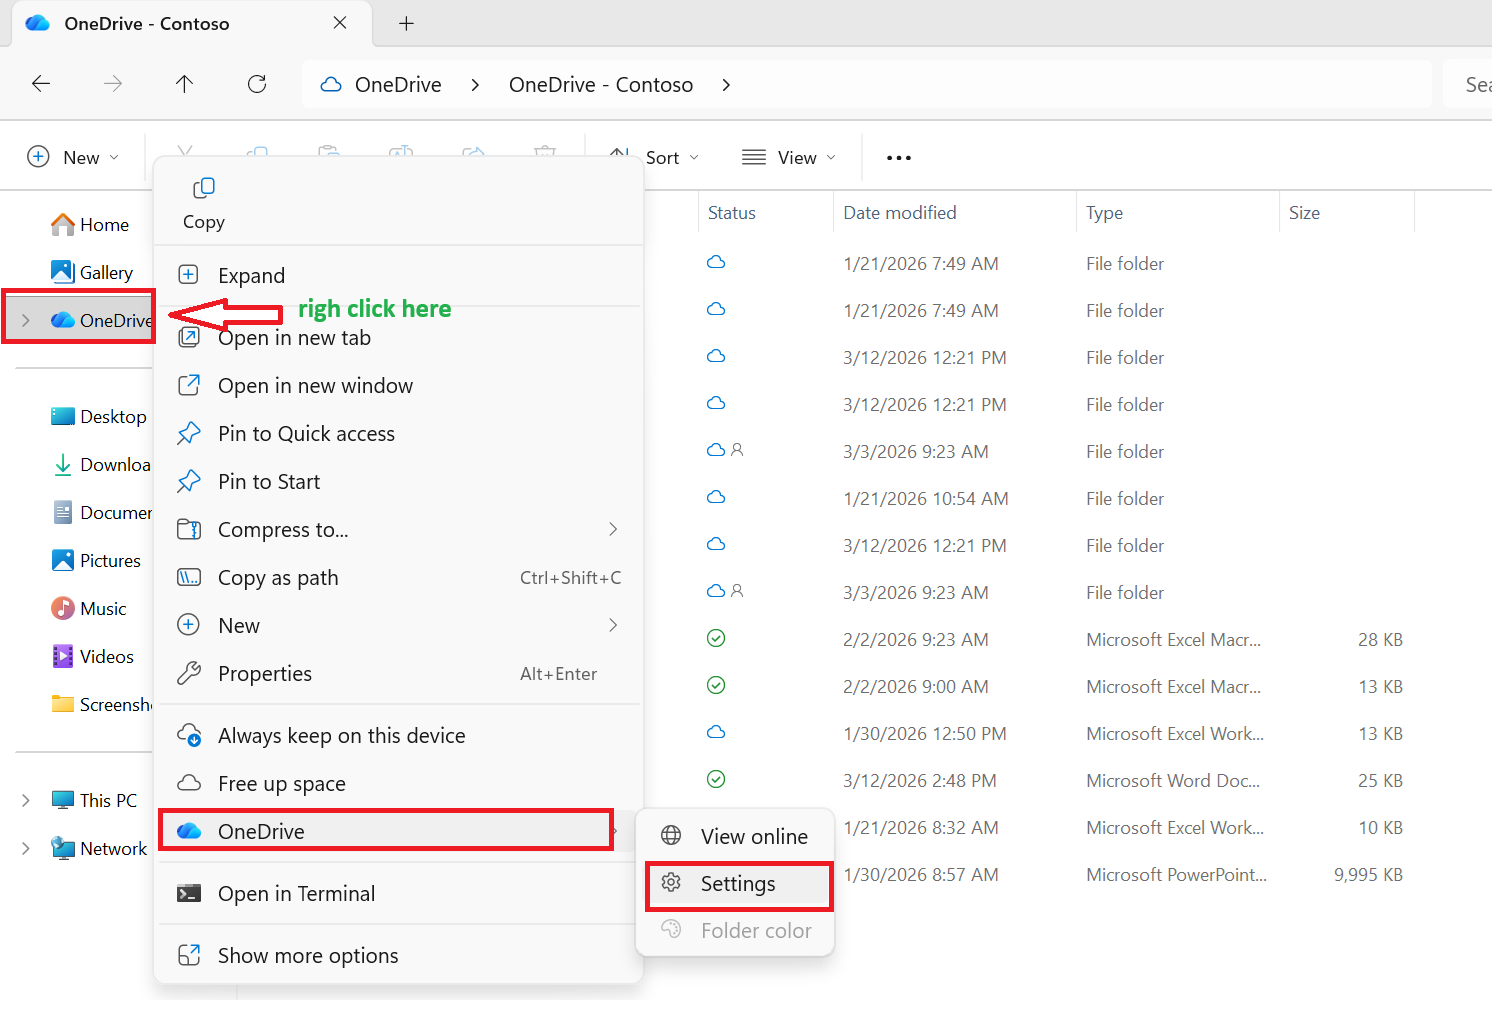Click the size value 9,995 KB

click(x=1369, y=875)
